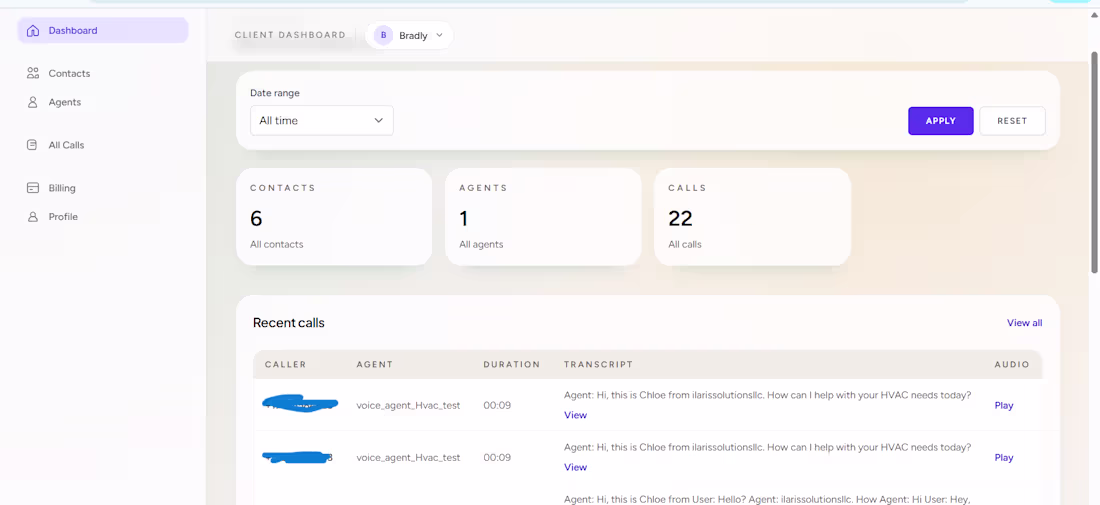Select the Agents count card showing 1
Viewport: 1100px width, 505px height.
click(x=543, y=217)
